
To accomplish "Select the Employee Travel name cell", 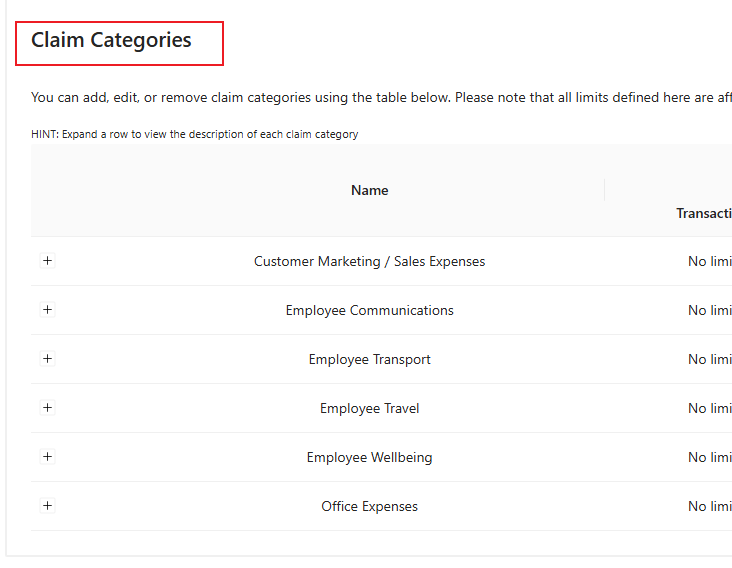I will click(369, 408).
